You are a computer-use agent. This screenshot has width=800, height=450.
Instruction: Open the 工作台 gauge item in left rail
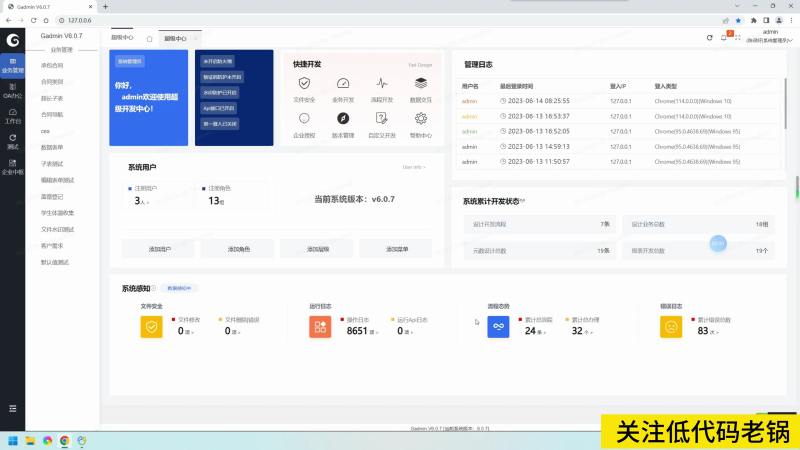(x=13, y=116)
